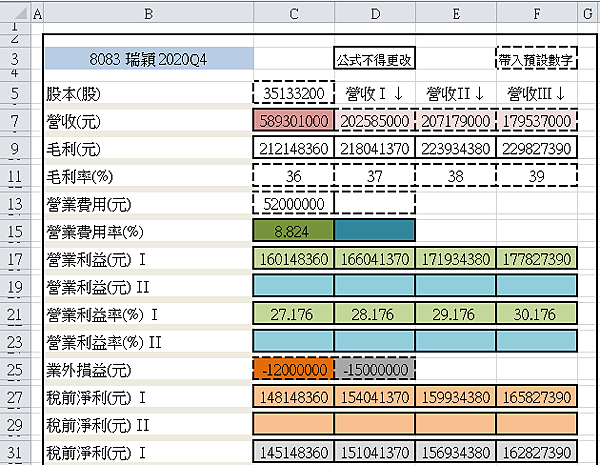The image size is (600, 465).
Task: Select operating income cell 177827390
Action: (x=537, y=259)
